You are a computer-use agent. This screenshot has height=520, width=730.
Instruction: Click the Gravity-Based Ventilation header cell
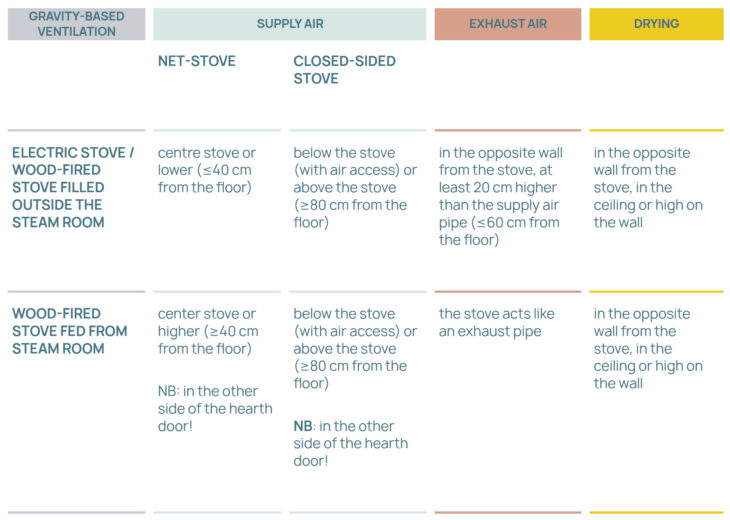click(x=76, y=24)
